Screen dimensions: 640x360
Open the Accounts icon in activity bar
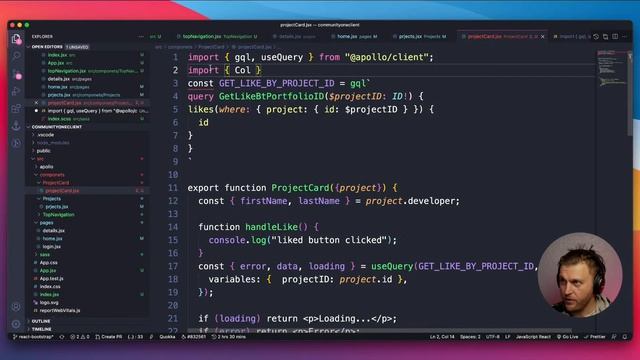coord(16,307)
